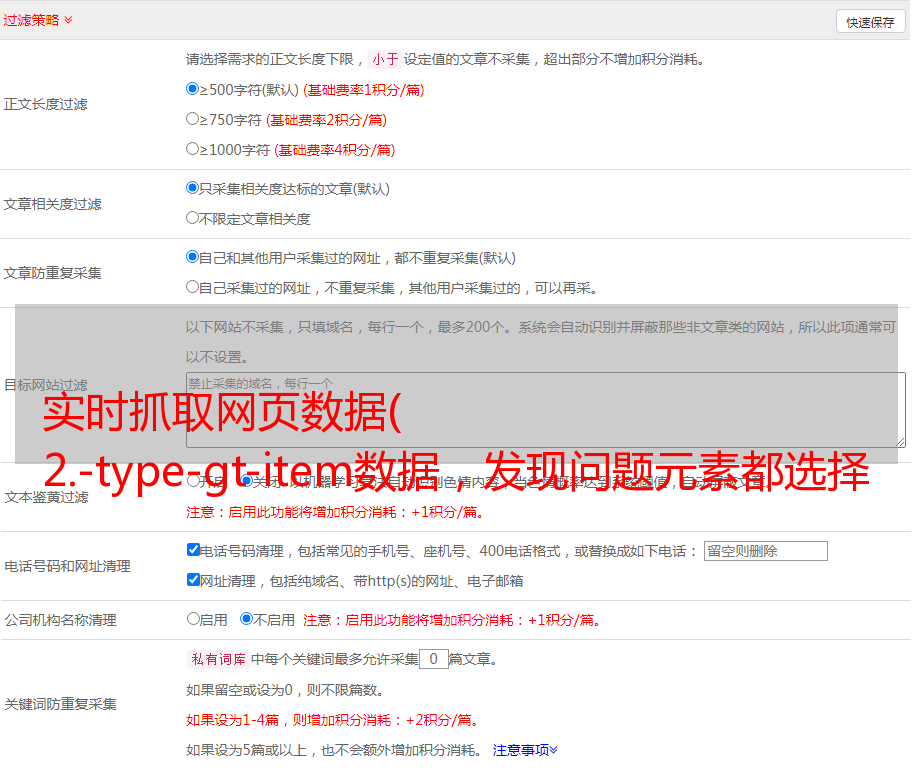This screenshot has height=768, width=912.
Task: Click the 如果设为1-4篇 warning text
Action: 334,720
